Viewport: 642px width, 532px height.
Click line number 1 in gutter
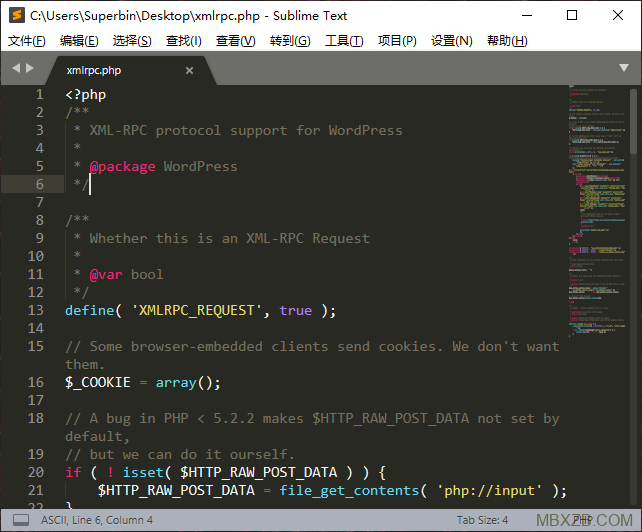39,95
